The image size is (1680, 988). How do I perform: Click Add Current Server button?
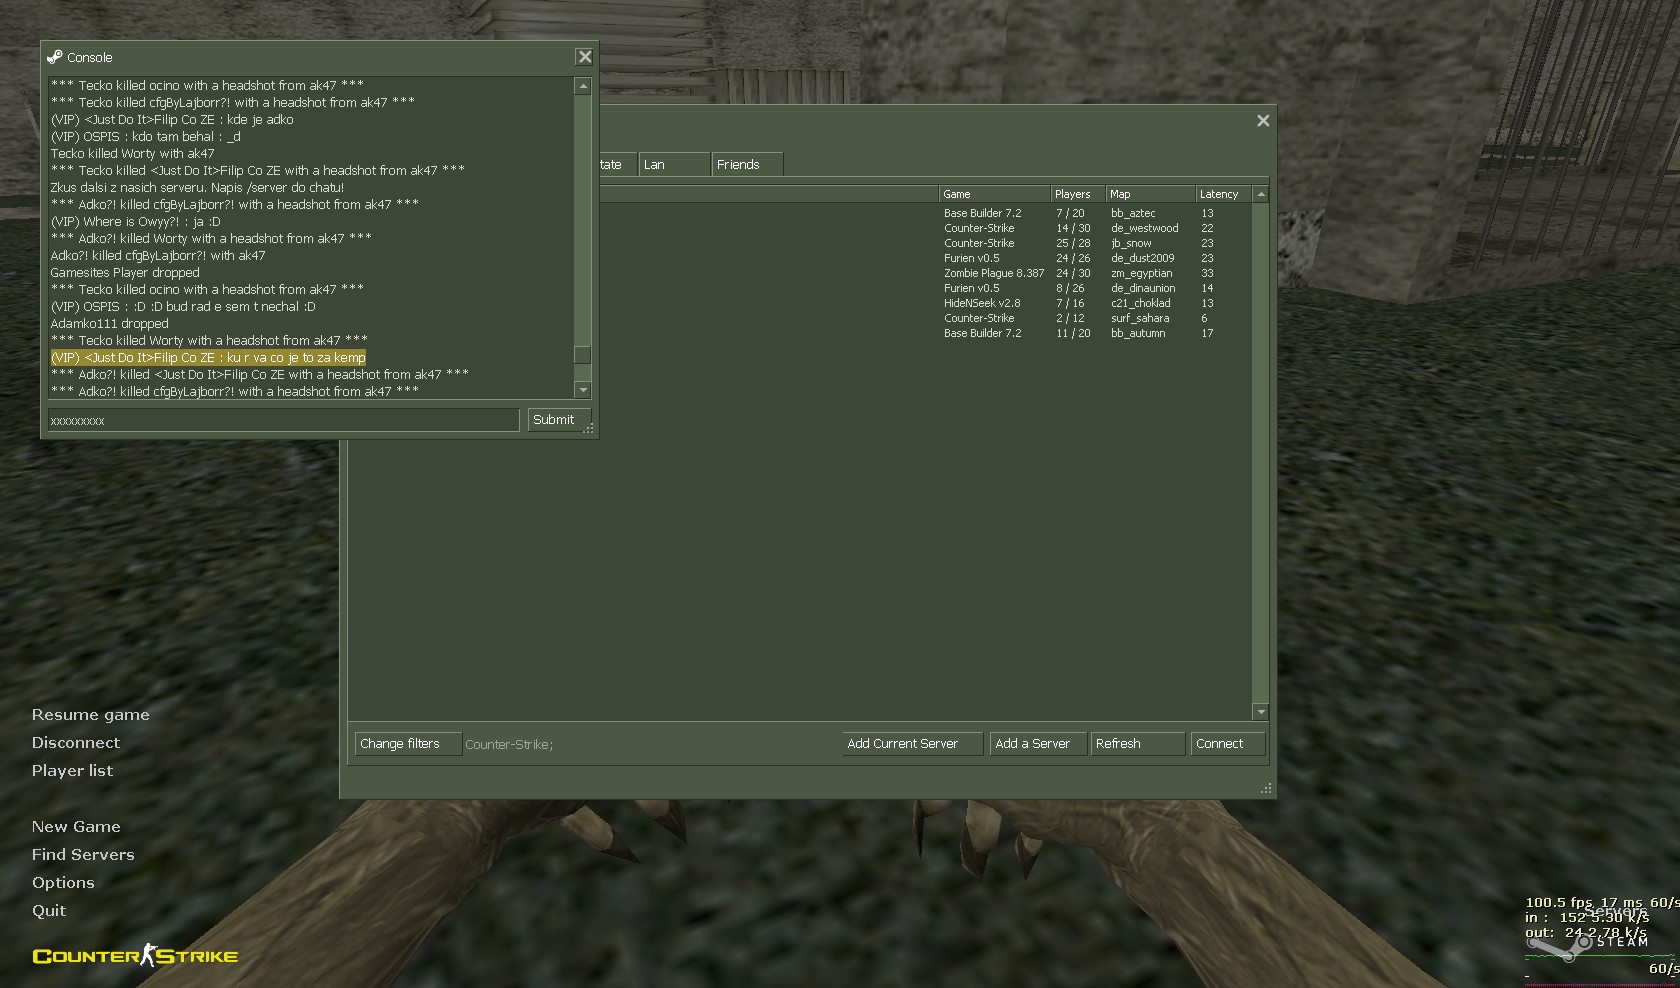tap(912, 744)
